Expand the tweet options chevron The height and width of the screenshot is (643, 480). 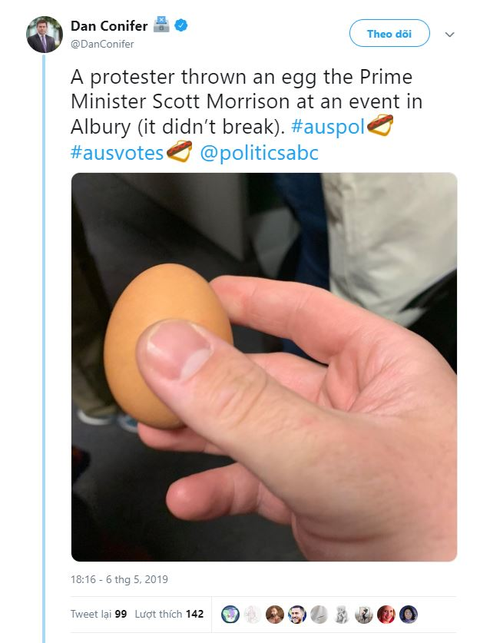[450, 34]
